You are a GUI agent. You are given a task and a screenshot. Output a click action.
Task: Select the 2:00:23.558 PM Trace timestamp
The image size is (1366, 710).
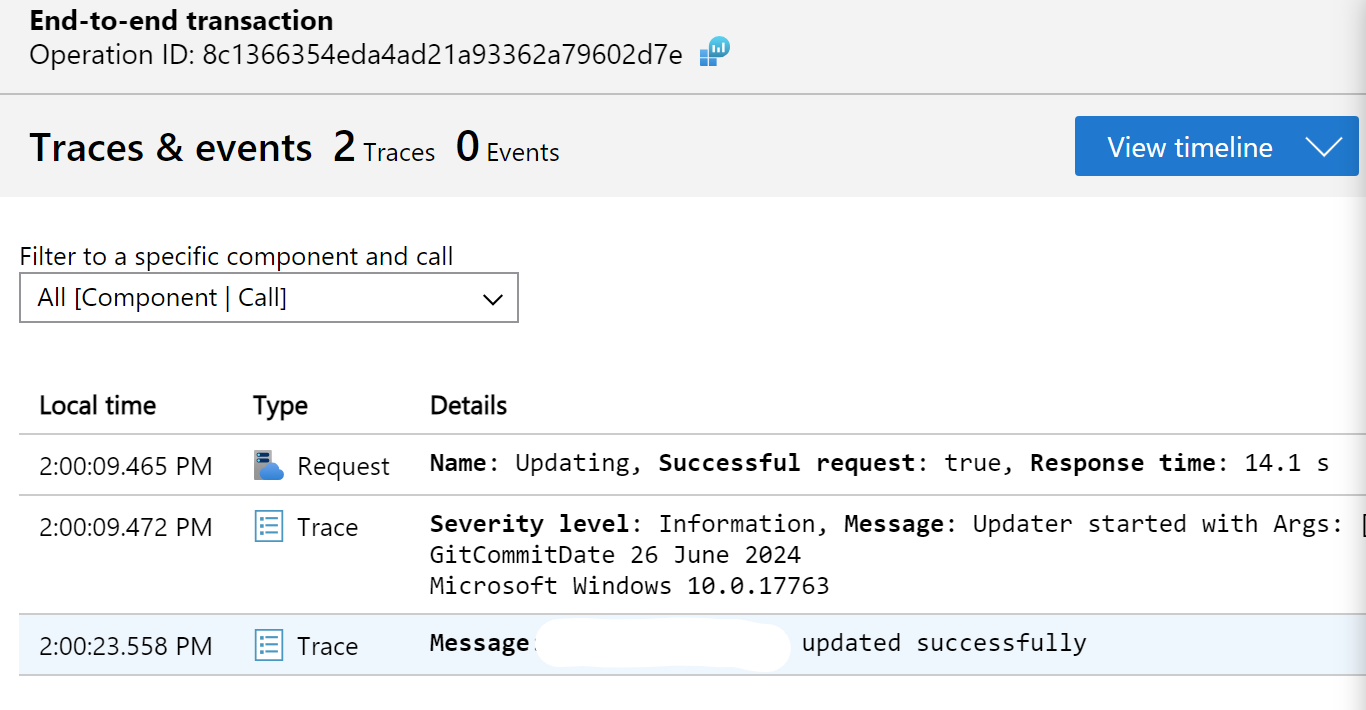(x=126, y=647)
